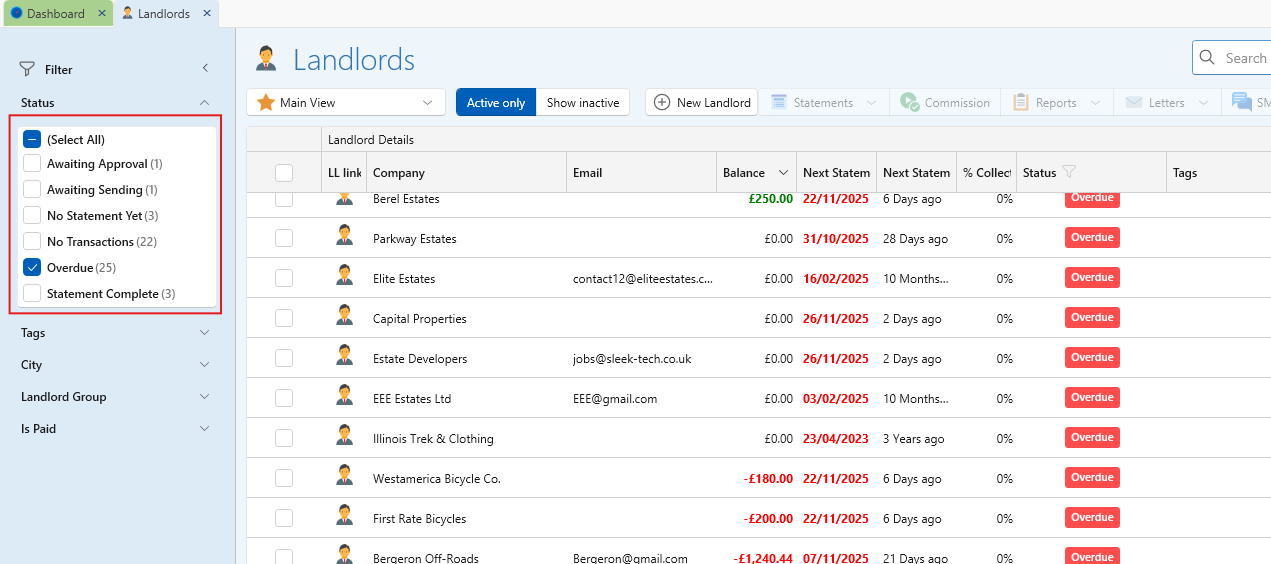
Task: Uncheck the Overdue status filter
Action: (x=32, y=268)
